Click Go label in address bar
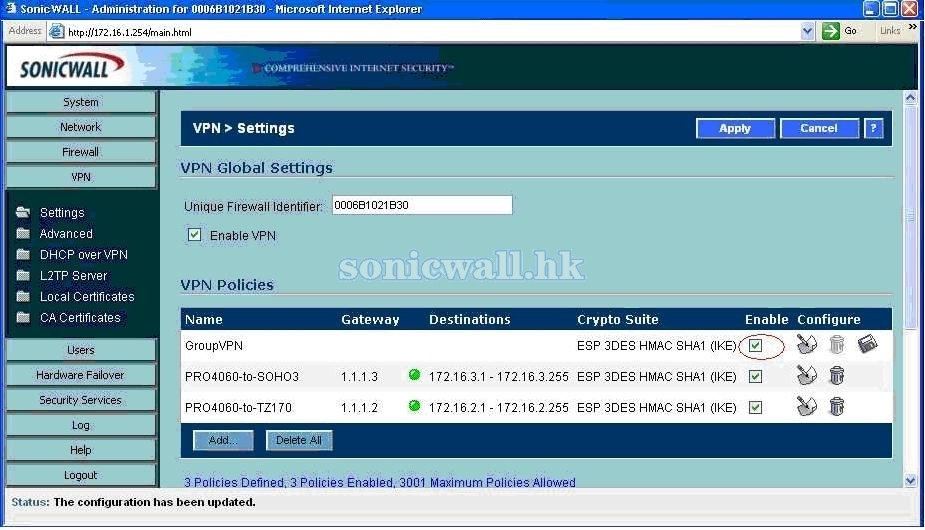This screenshot has height=530, width=925. (851, 31)
